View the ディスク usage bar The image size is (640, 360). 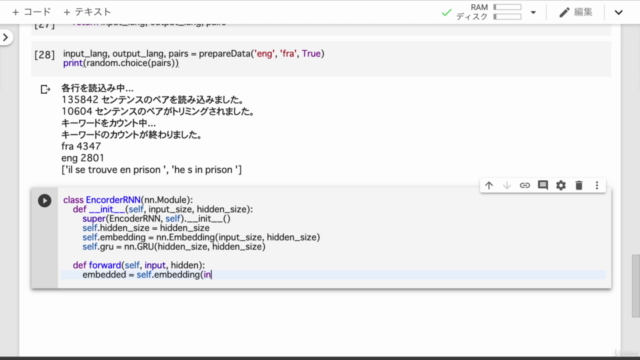[507, 17]
